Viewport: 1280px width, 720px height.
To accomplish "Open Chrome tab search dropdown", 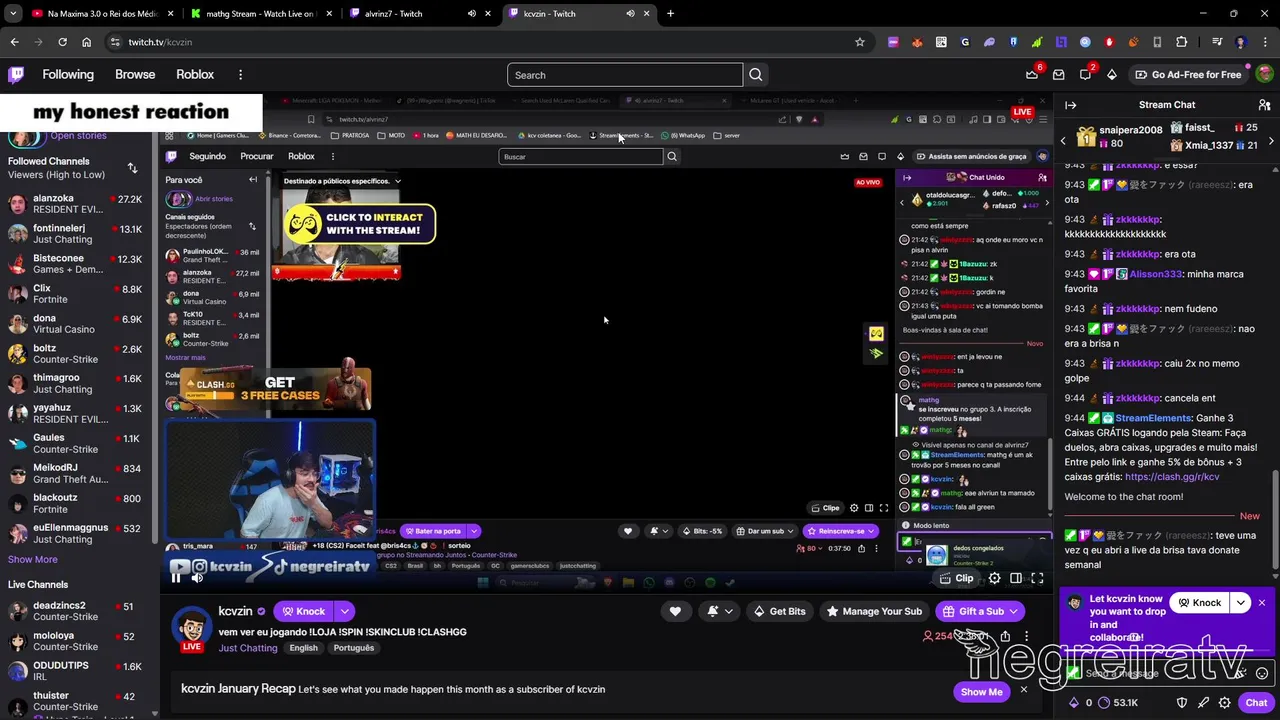I will tap(13, 14).
